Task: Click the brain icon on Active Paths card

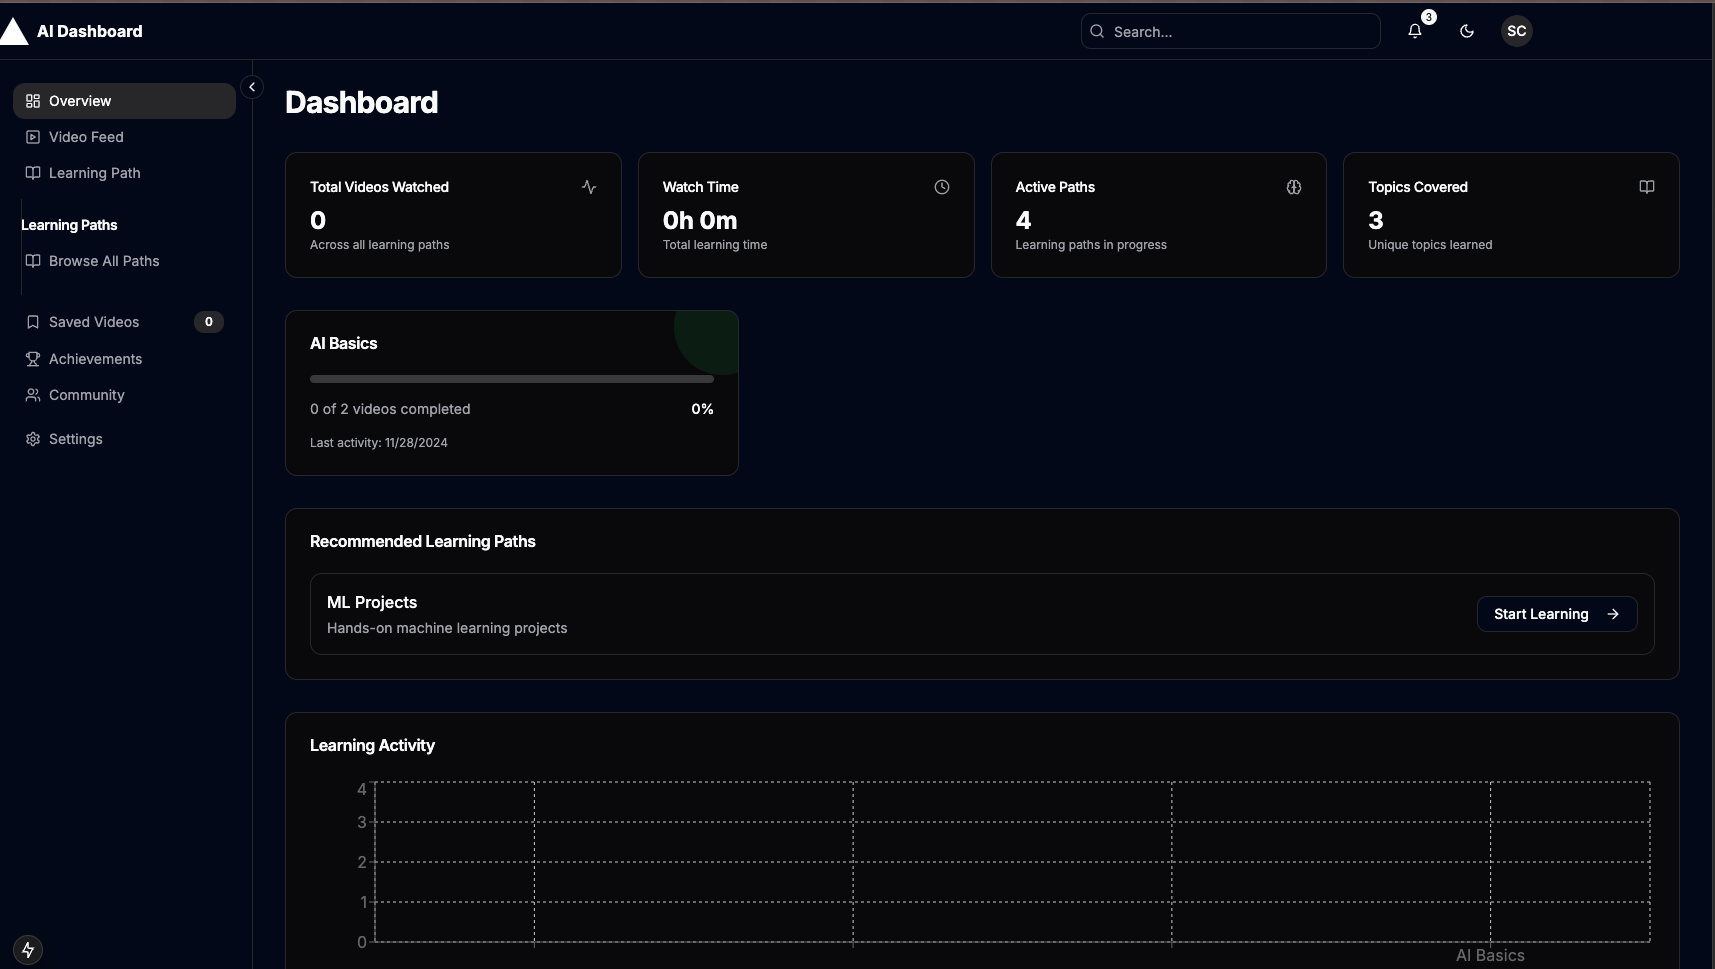Action: point(1294,187)
